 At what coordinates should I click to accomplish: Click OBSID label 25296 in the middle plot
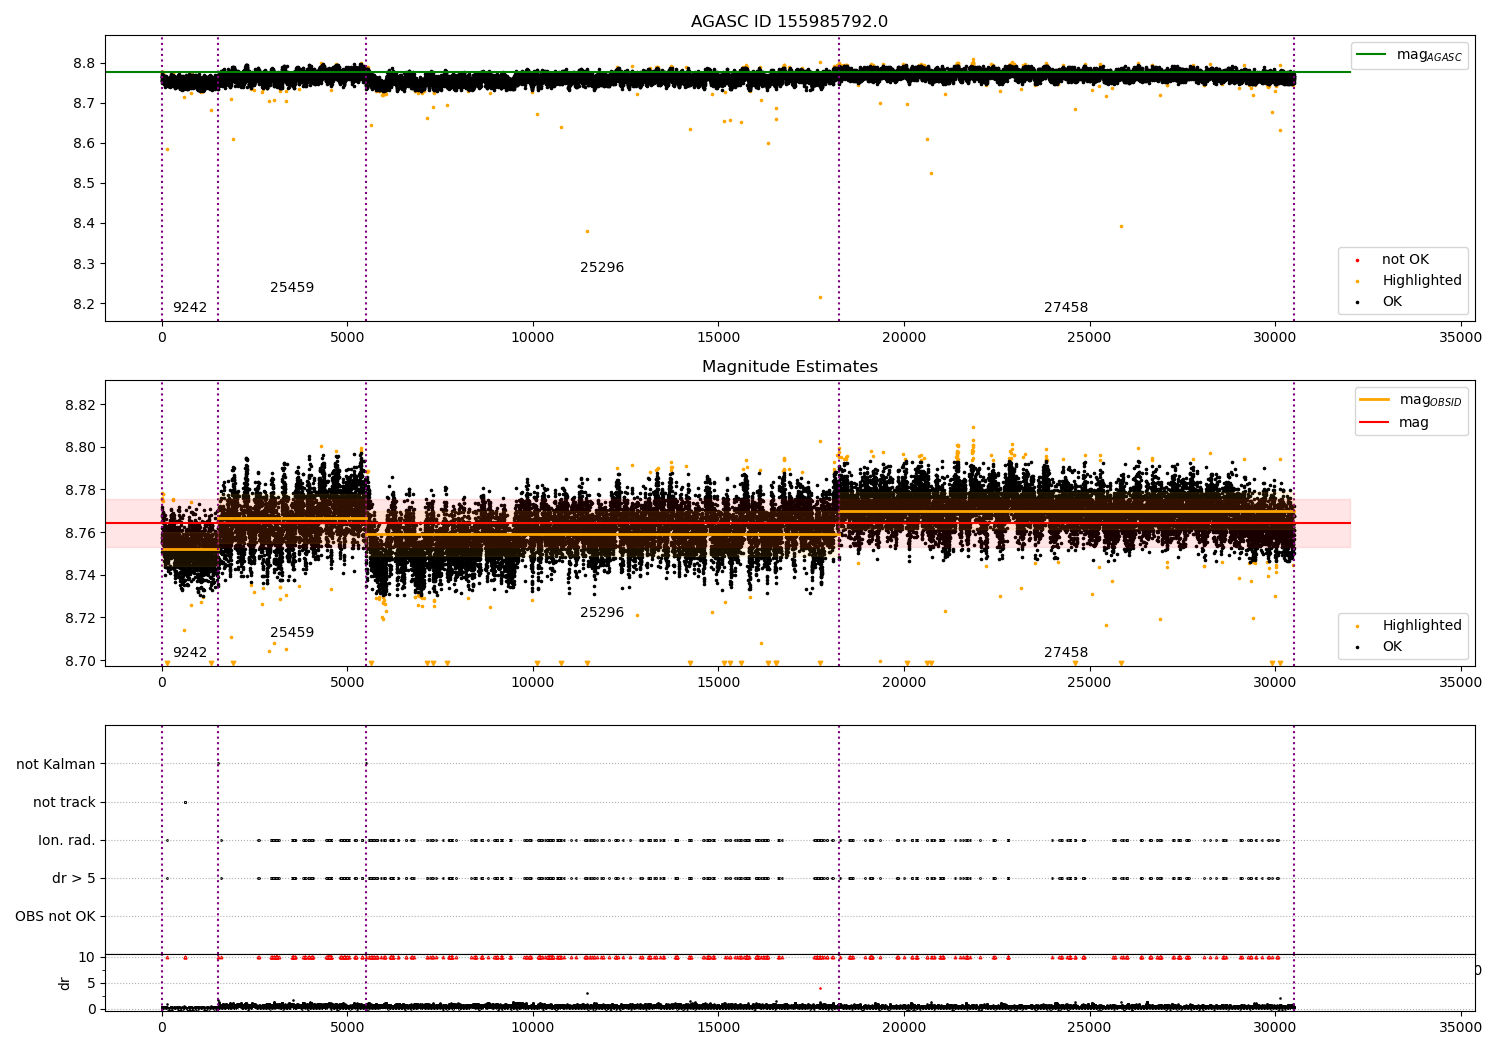coord(602,613)
